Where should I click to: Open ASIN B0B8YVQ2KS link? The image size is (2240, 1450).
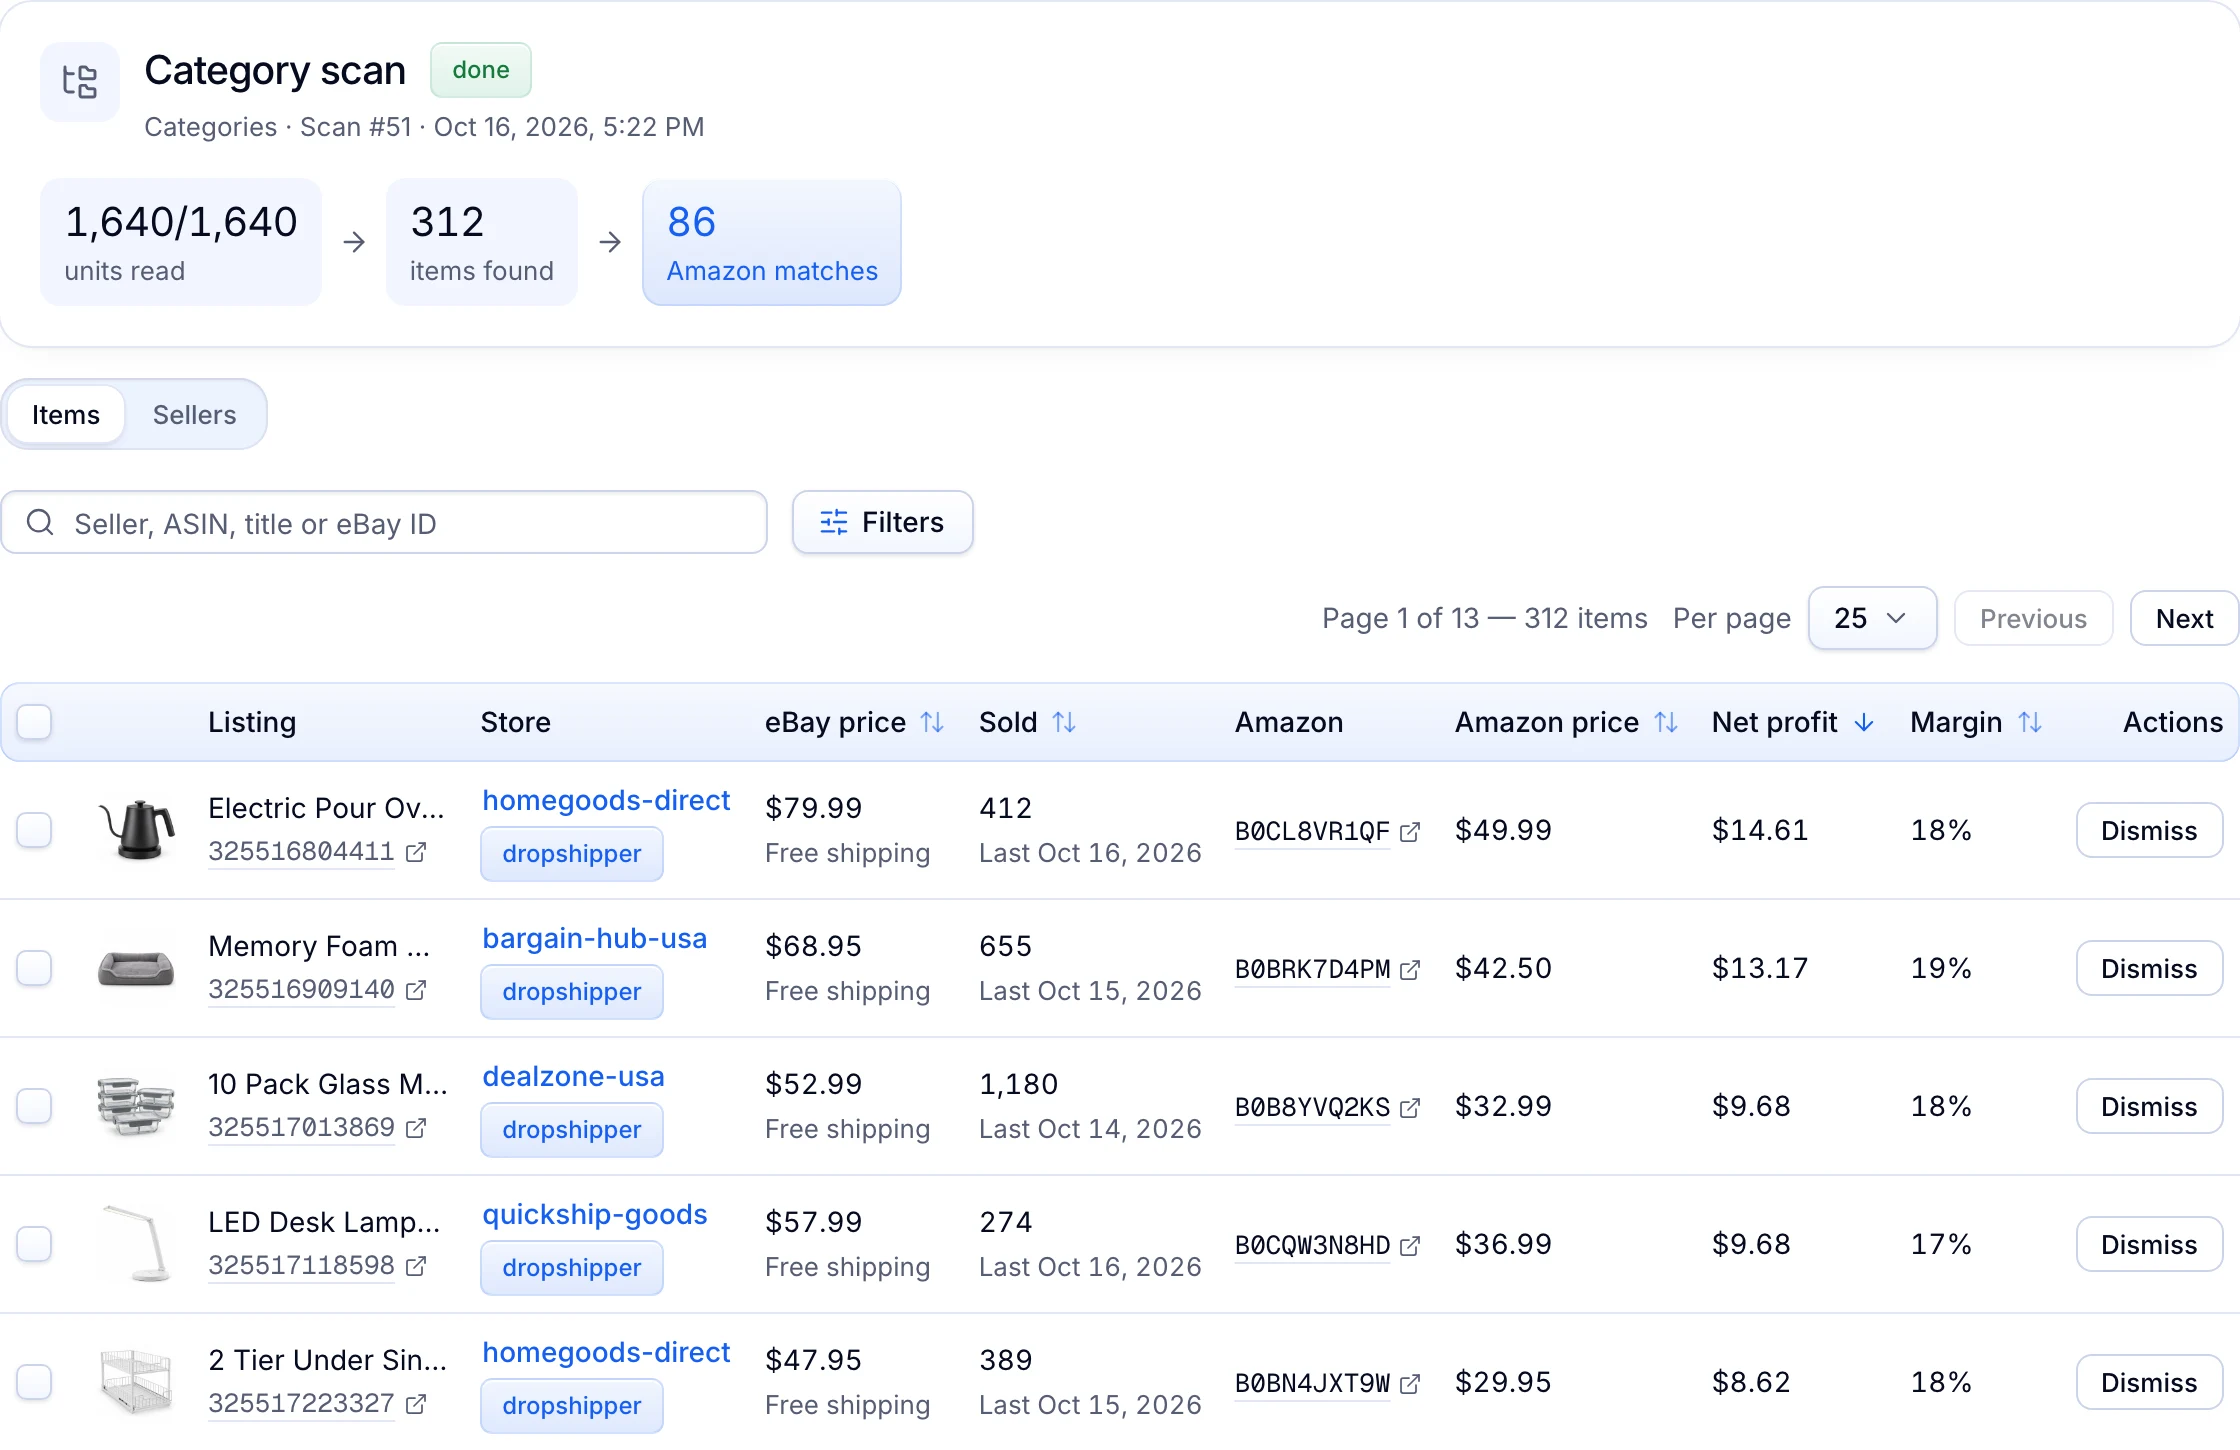coord(1312,1108)
